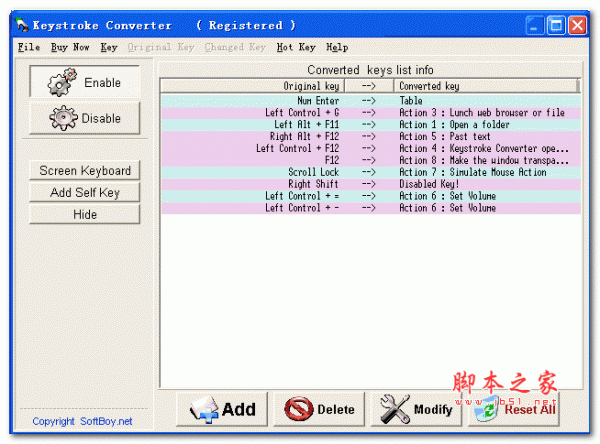Click 'Action 4 : Keystroke Converter ope...' cell

(x=484, y=148)
